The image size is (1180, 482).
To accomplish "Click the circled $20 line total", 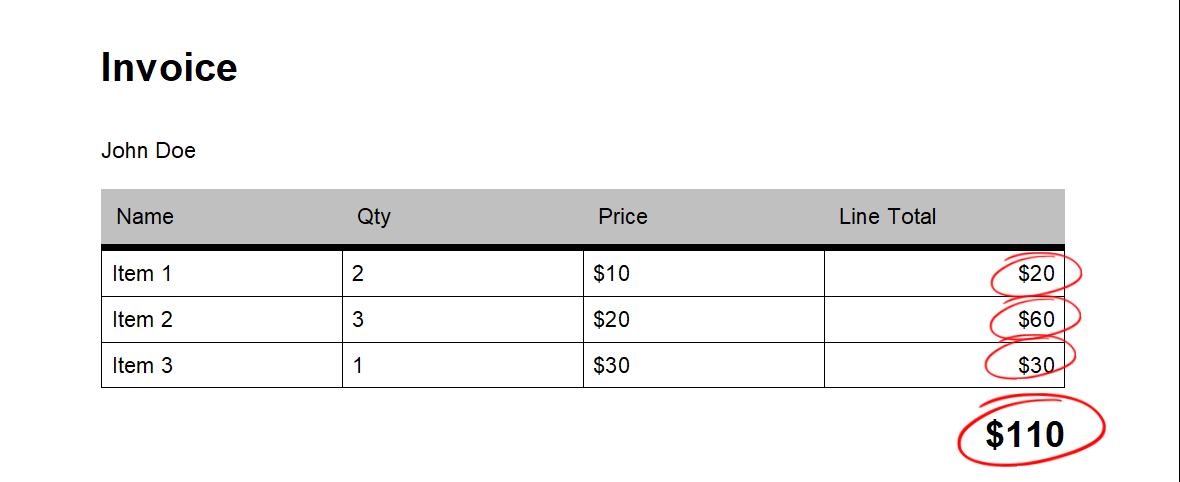I will click(1036, 273).
